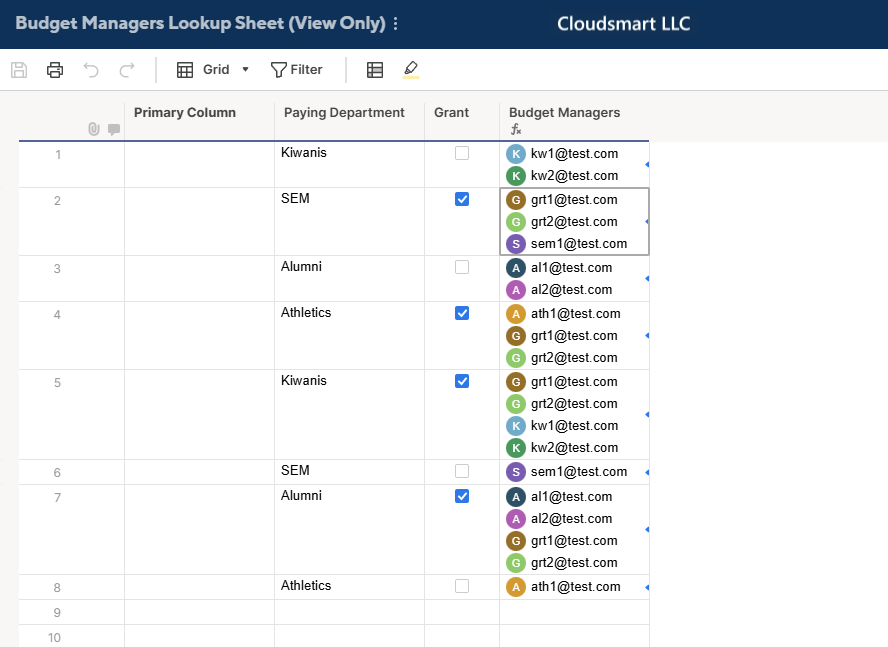
Task: Click the attachments paperclip column icon
Action: pyautogui.click(x=94, y=129)
